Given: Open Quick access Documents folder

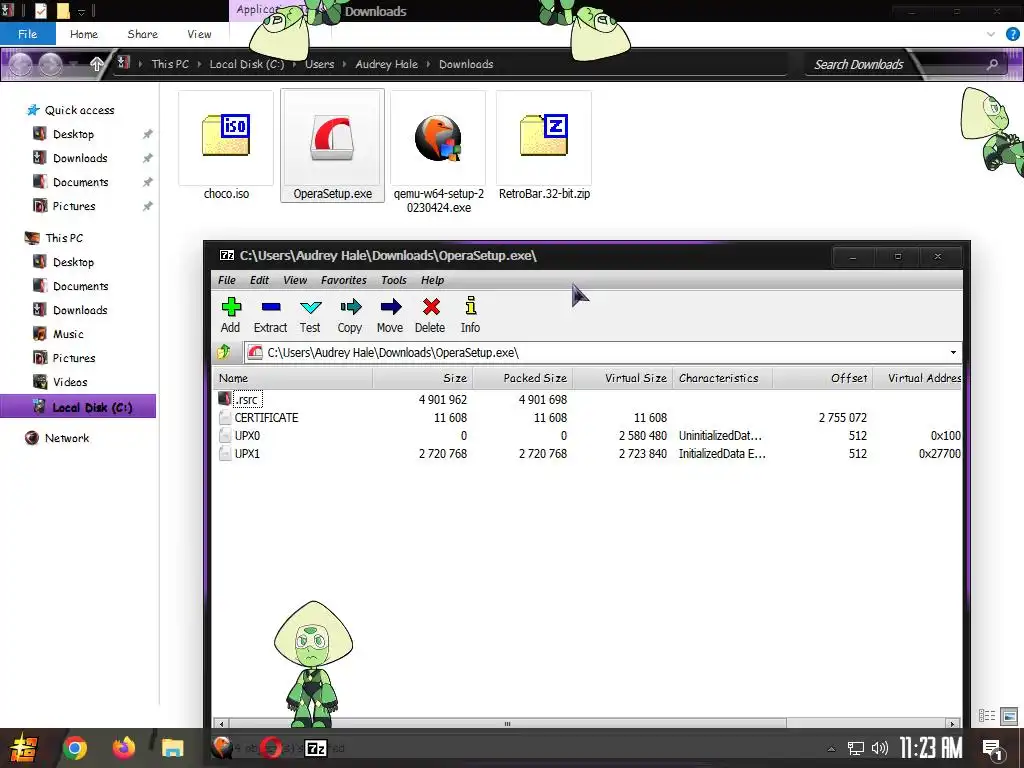Looking at the screenshot, I should pyautogui.click(x=80, y=182).
